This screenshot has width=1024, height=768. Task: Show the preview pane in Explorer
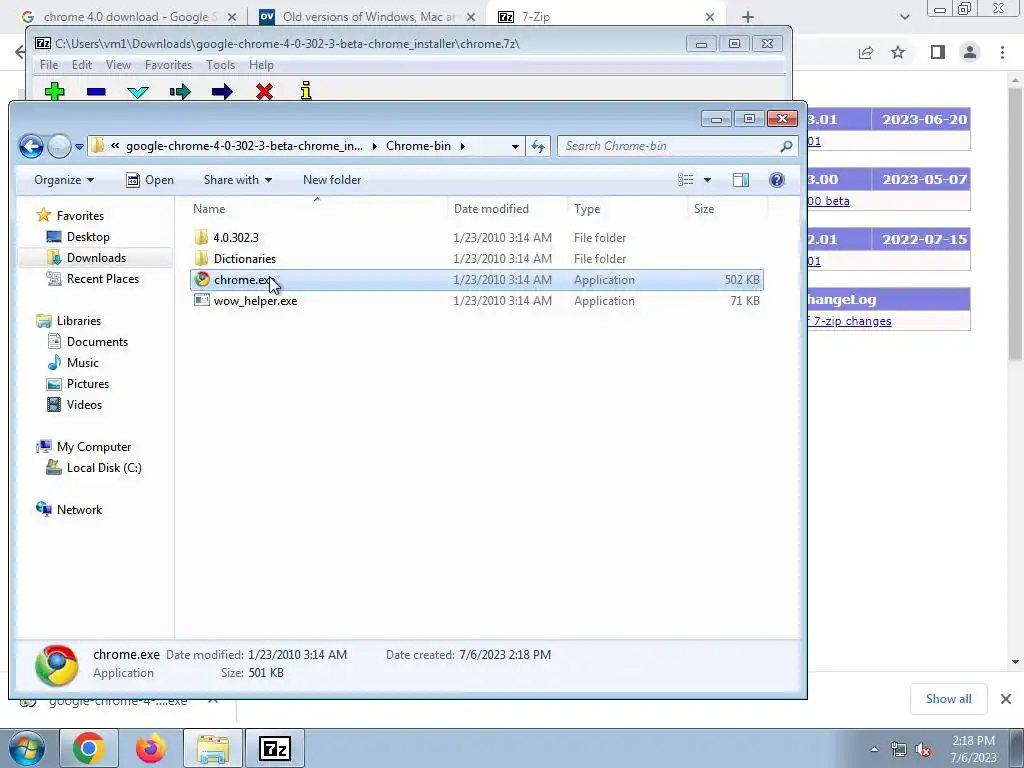[x=741, y=180]
